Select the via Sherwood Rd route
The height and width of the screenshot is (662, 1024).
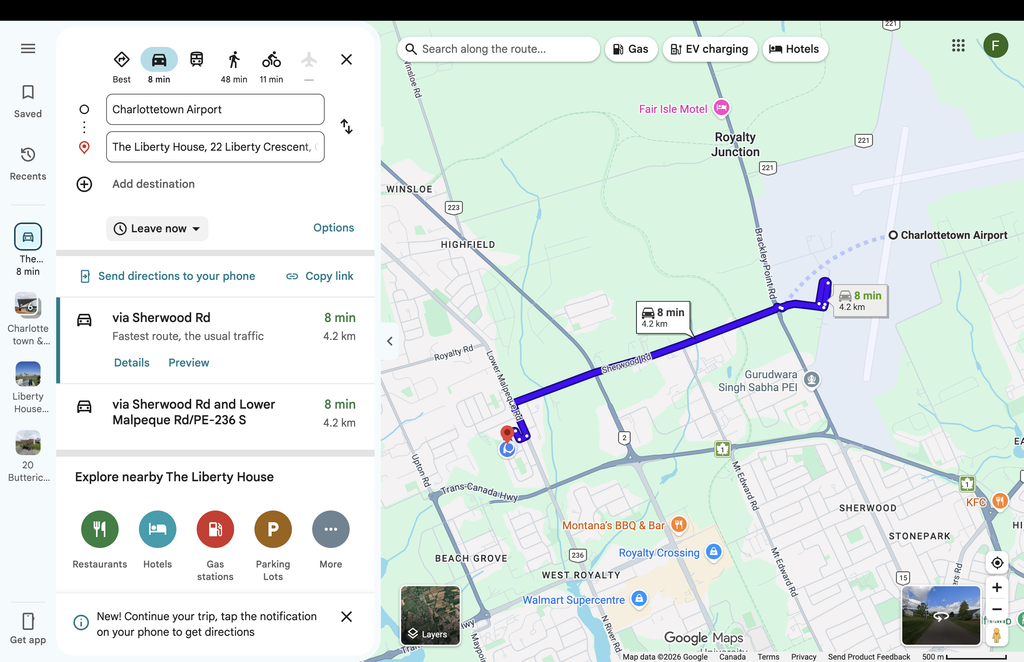(216, 340)
